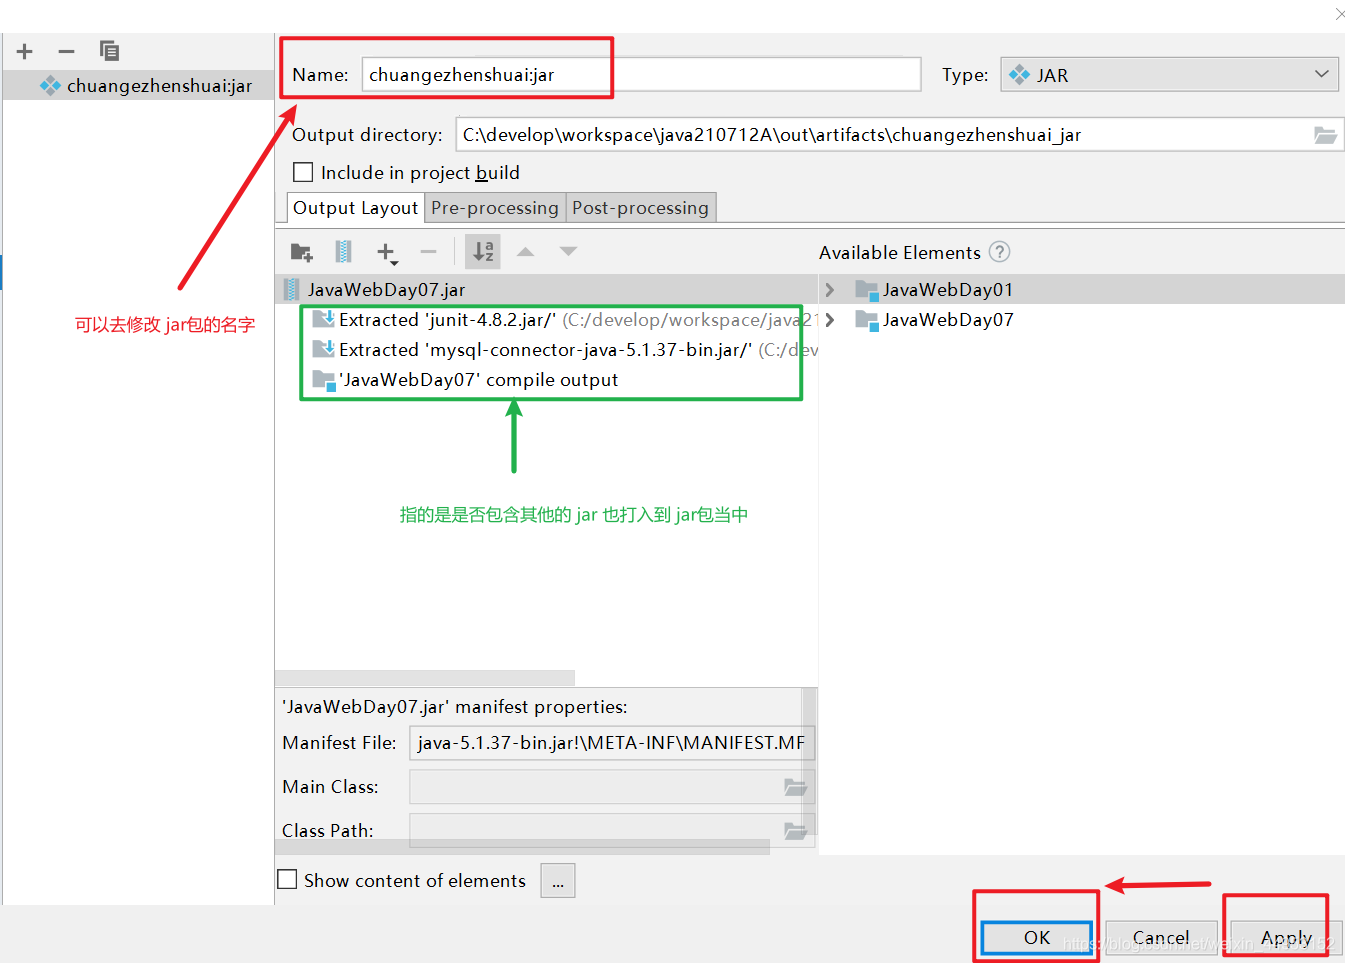Screen dimensions: 1345x963
Task: Click the Name input field
Action: pyautogui.click(x=641, y=75)
